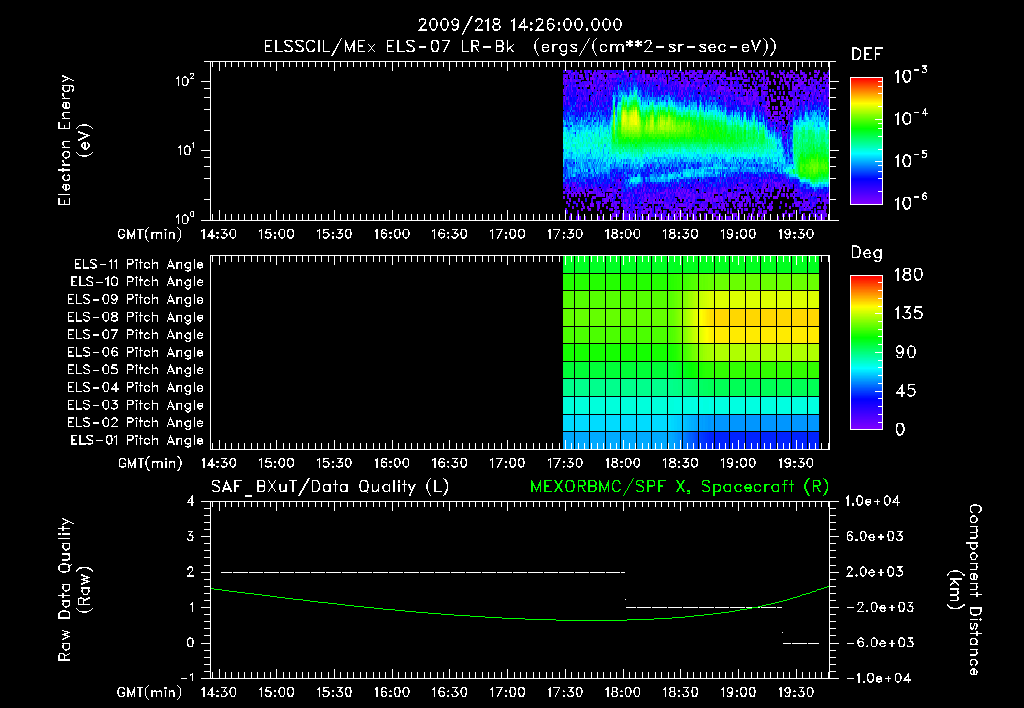Select the timestamp title 2009/218 14:26:00.000

pyautogui.click(x=520, y=25)
